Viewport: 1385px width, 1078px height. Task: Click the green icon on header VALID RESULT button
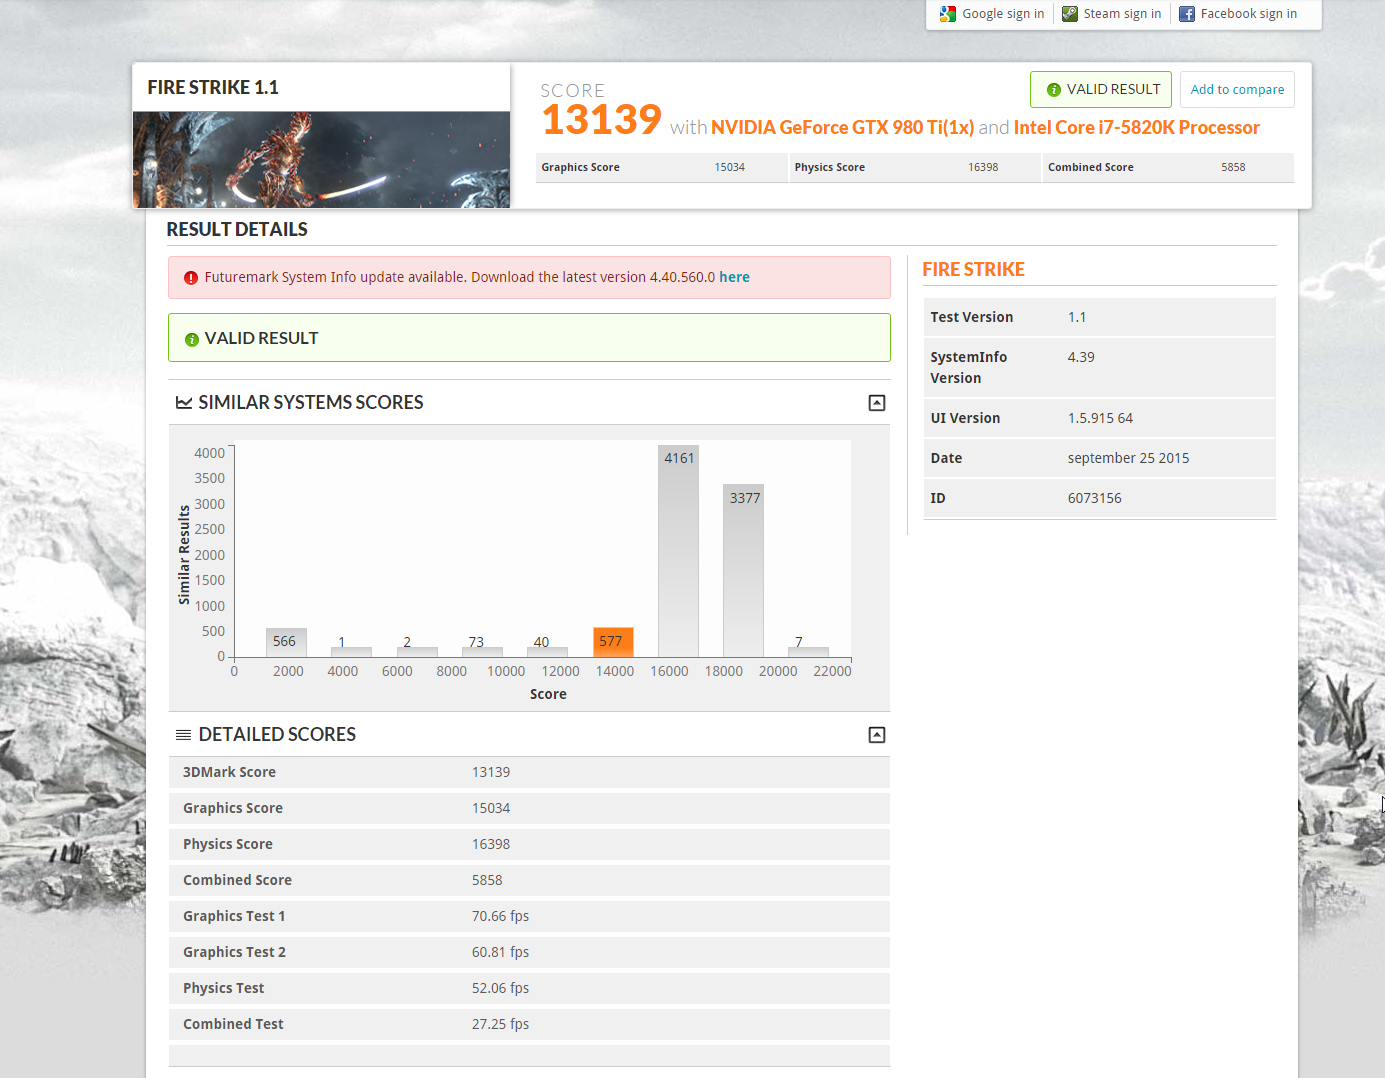point(1053,90)
